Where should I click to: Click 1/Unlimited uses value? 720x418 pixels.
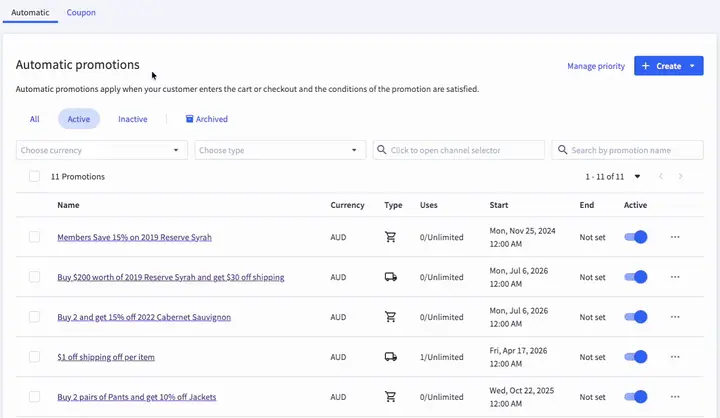click(x=441, y=357)
